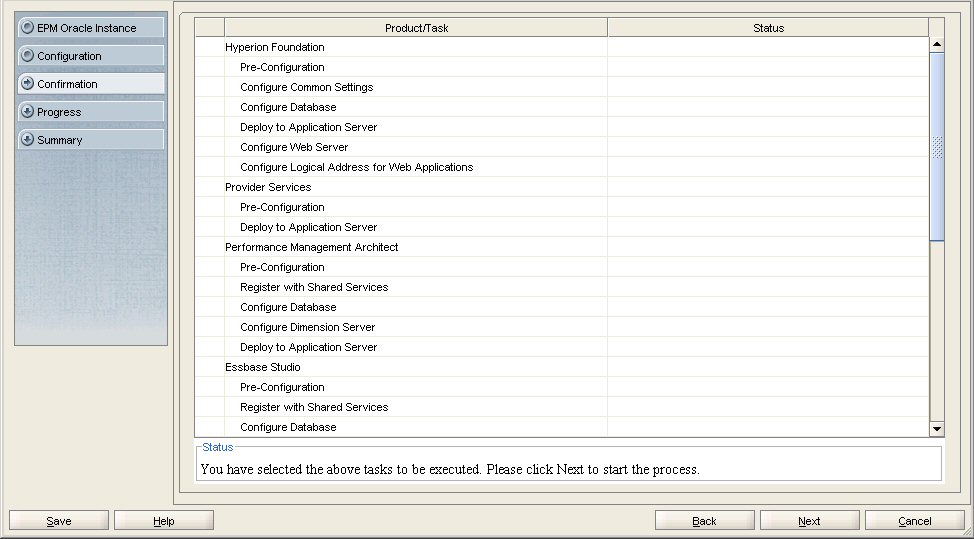Click the status message text
974x539 pixels.
coord(450,469)
